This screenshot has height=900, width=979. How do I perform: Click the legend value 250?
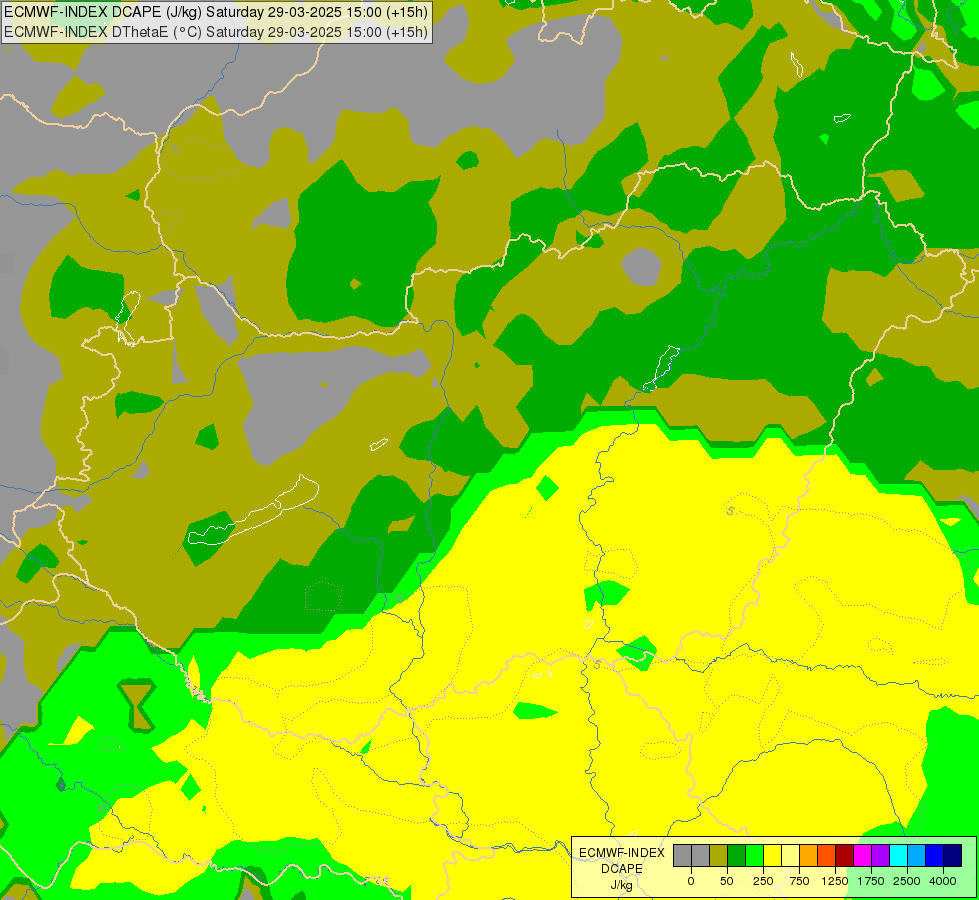763,881
